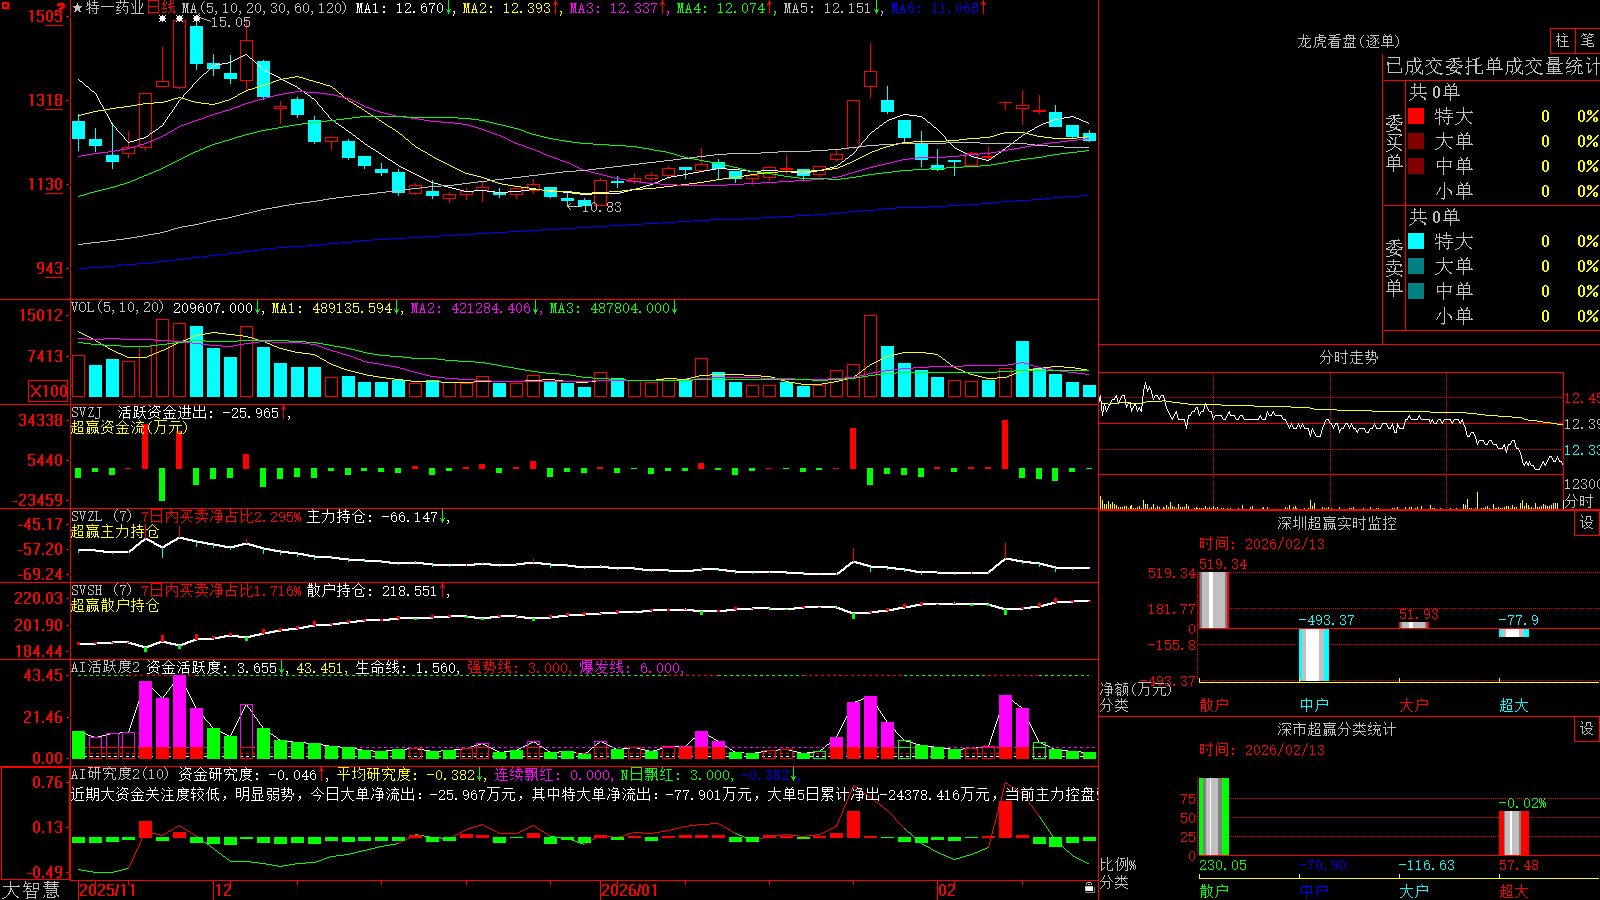This screenshot has width=1600, height=900.
Task: Click the 15.05 high price label
Action: pyautogui.click(x=230, y=22)
